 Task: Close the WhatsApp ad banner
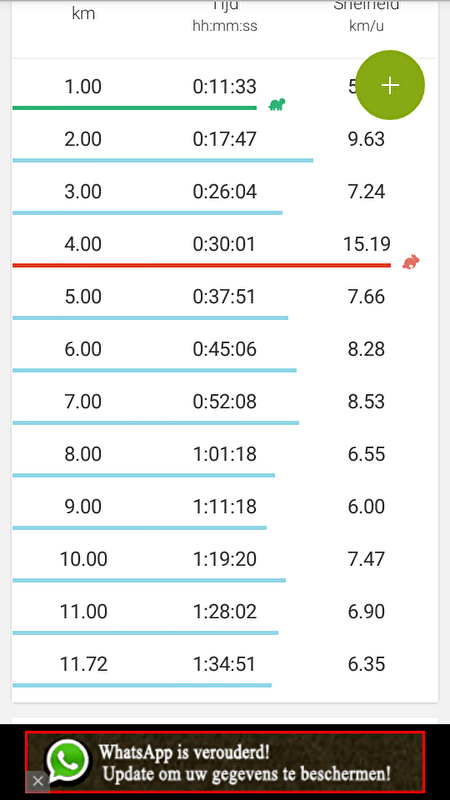pyautogui.click(x=38, y=781)
